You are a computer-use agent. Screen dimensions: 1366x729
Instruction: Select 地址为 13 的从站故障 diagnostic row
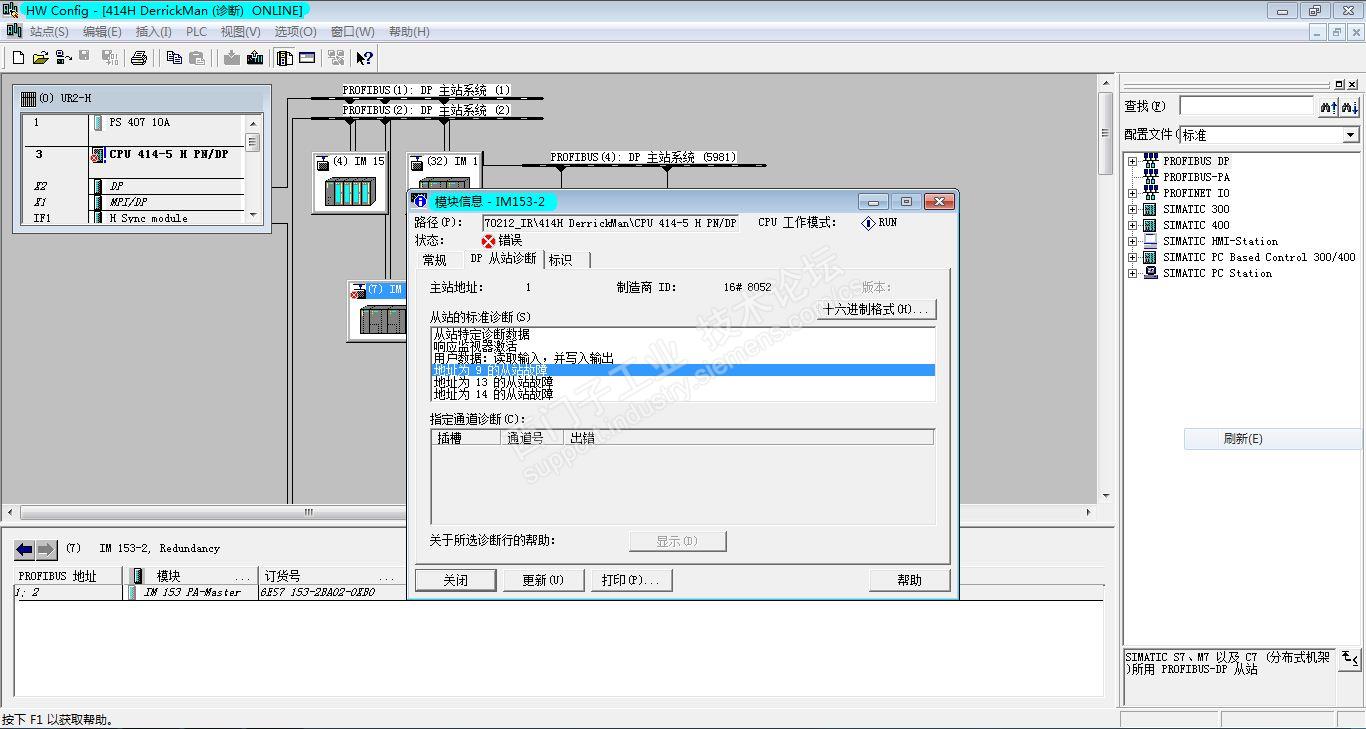point(682,382)
